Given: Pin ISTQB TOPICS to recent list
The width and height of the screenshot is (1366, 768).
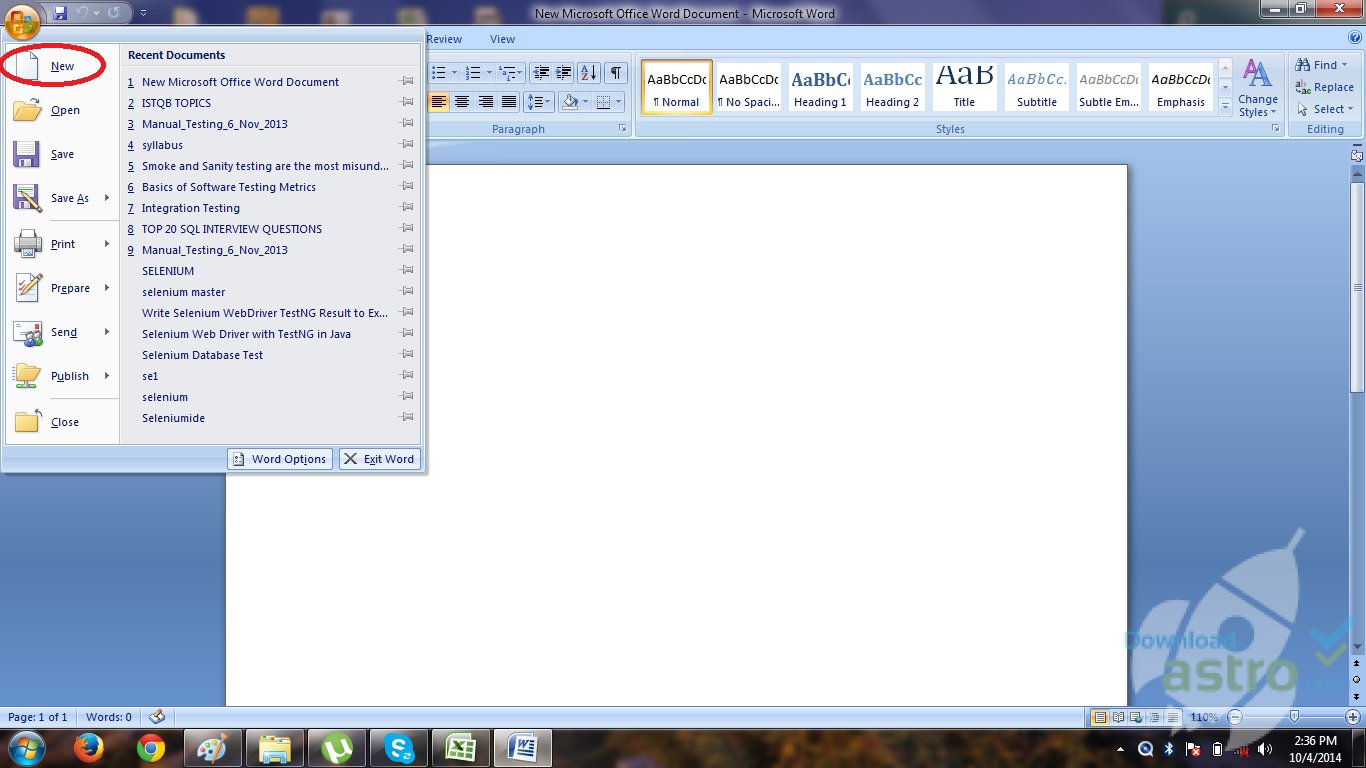Looking at the screenshot, I should [x=407, y=103].
